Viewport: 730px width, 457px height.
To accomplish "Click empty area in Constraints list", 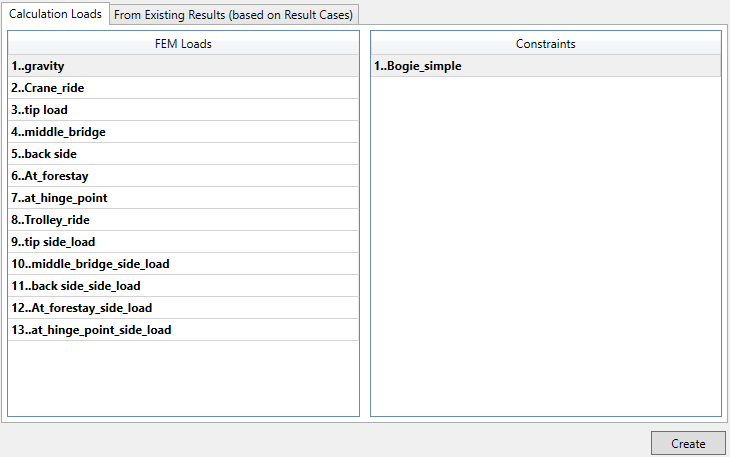I will (x=545, y=250).
